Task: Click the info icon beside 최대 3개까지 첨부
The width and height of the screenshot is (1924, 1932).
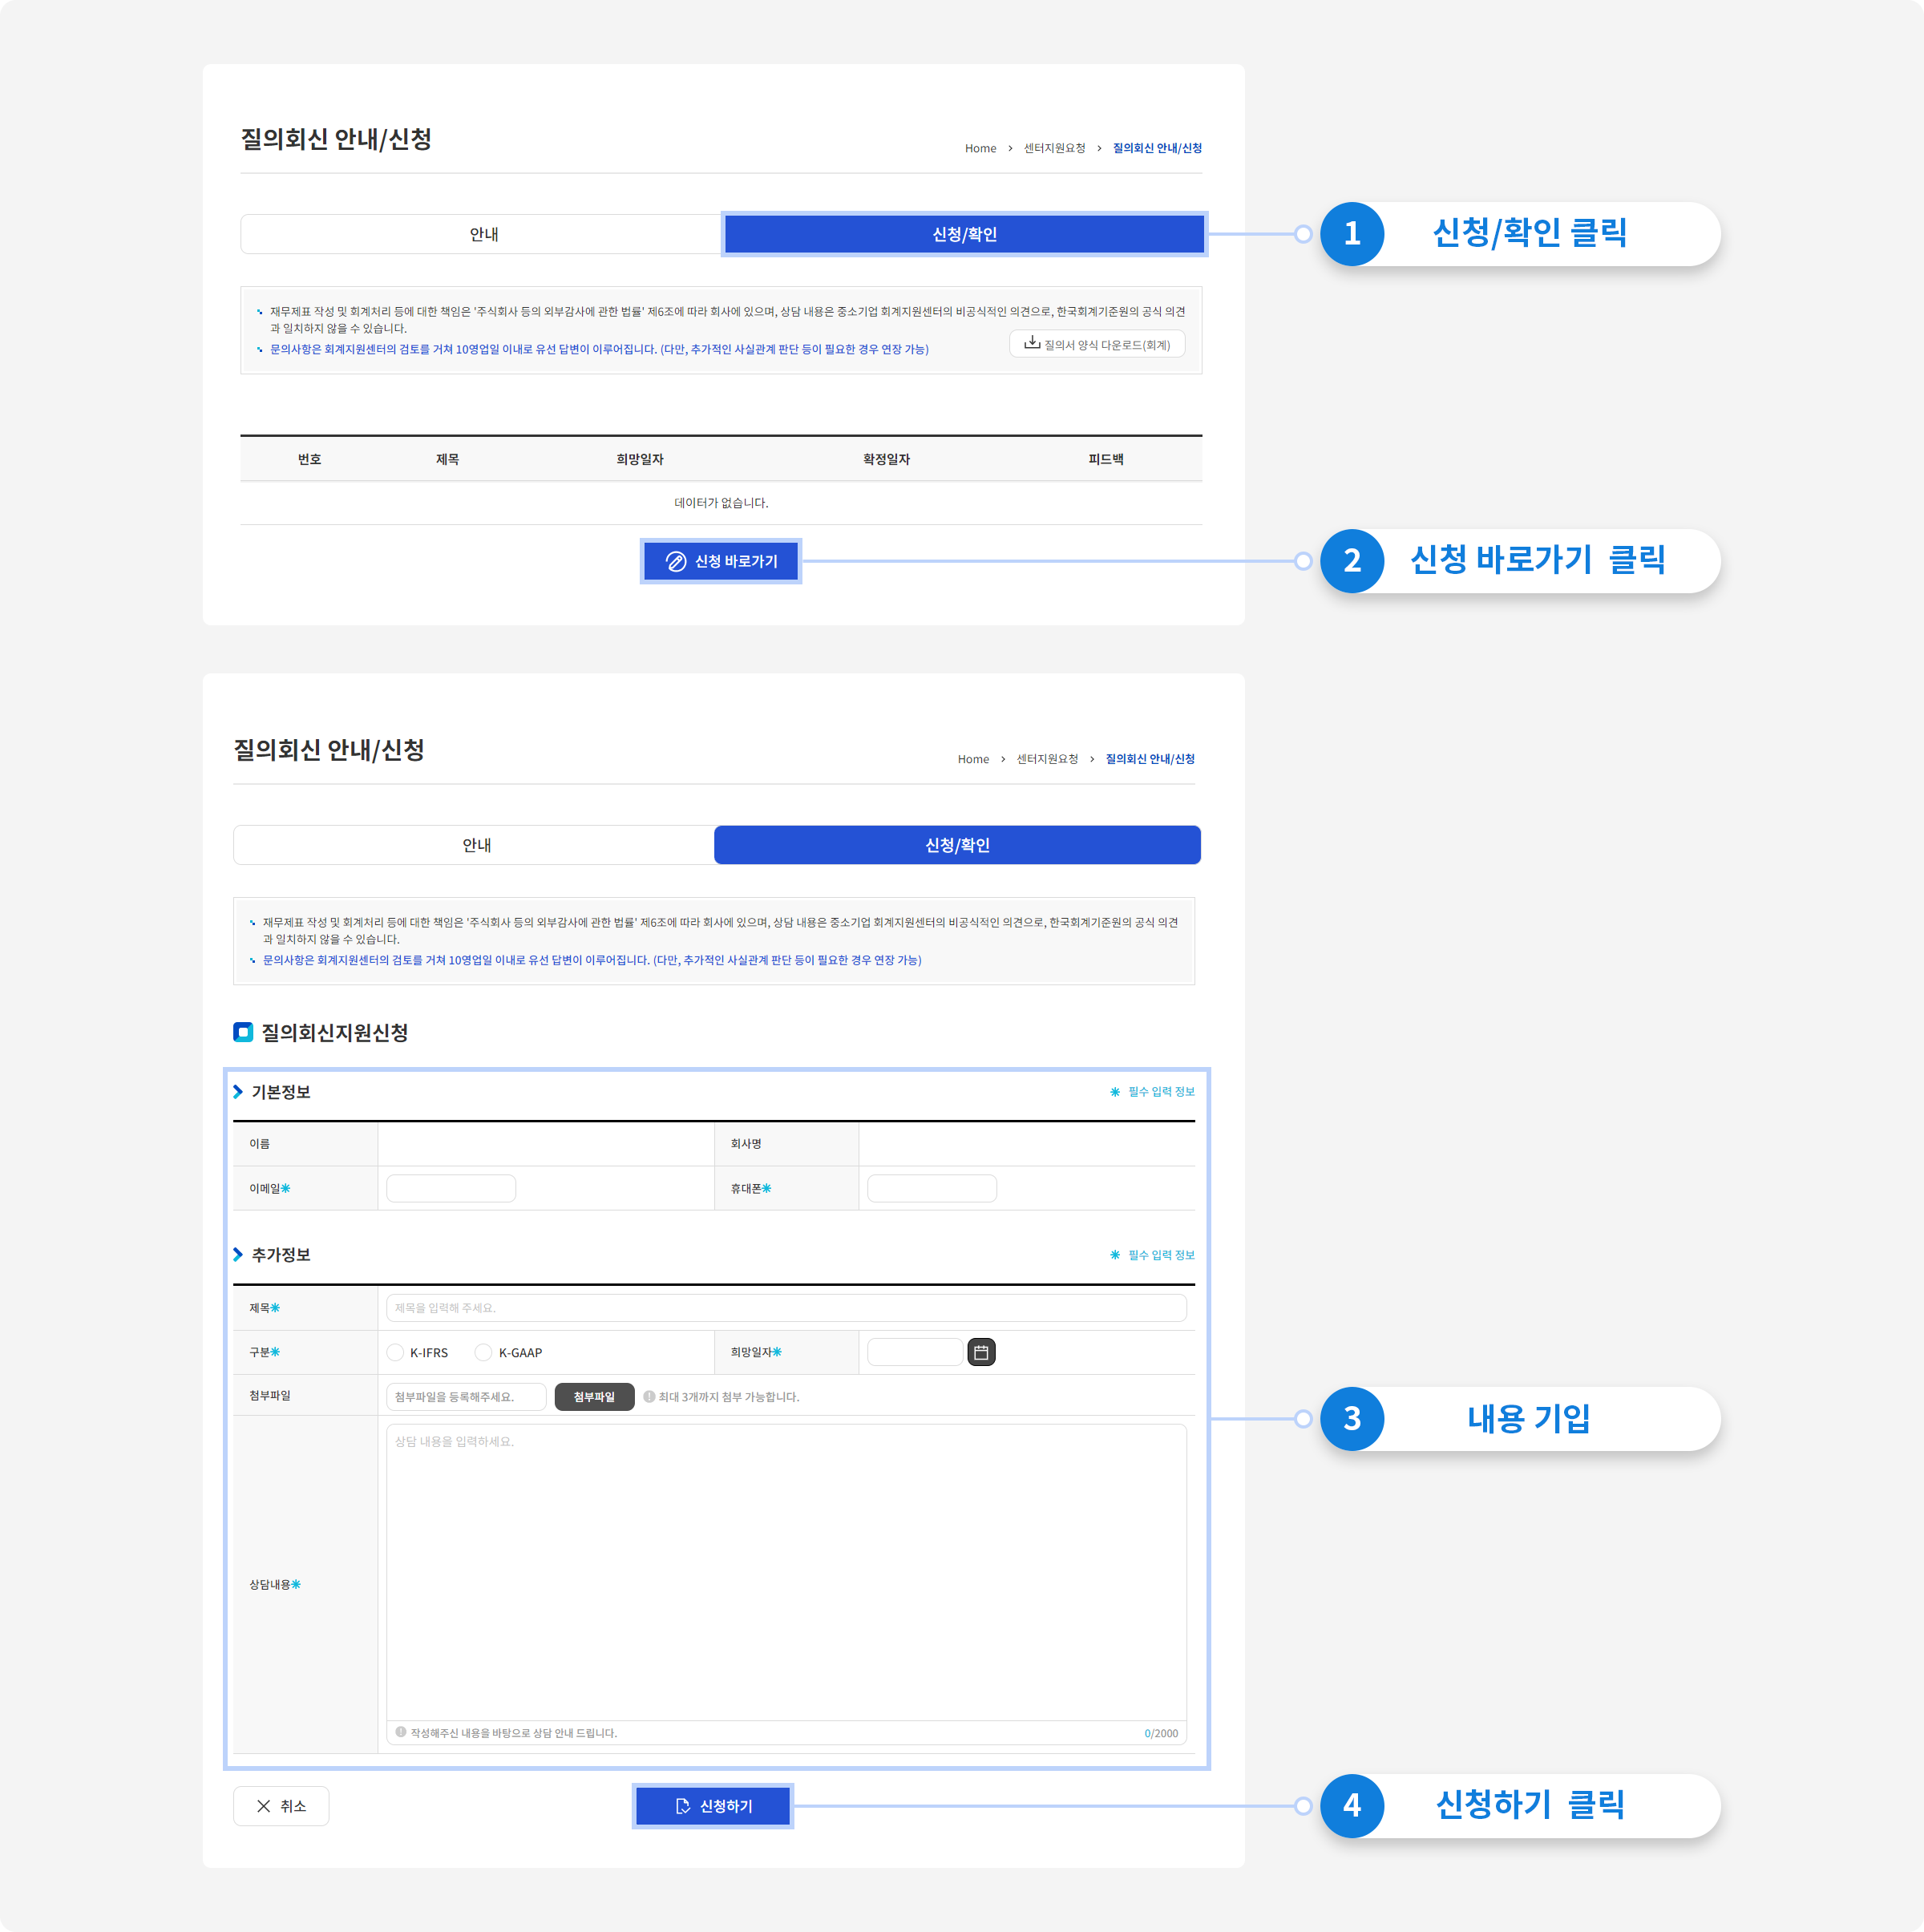Action: 649,1396
